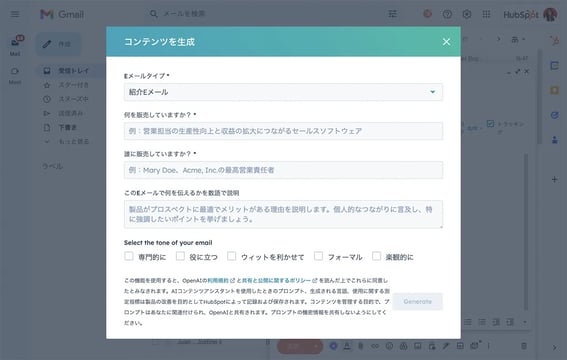Open the Gmail main menu hamburger

15,14
